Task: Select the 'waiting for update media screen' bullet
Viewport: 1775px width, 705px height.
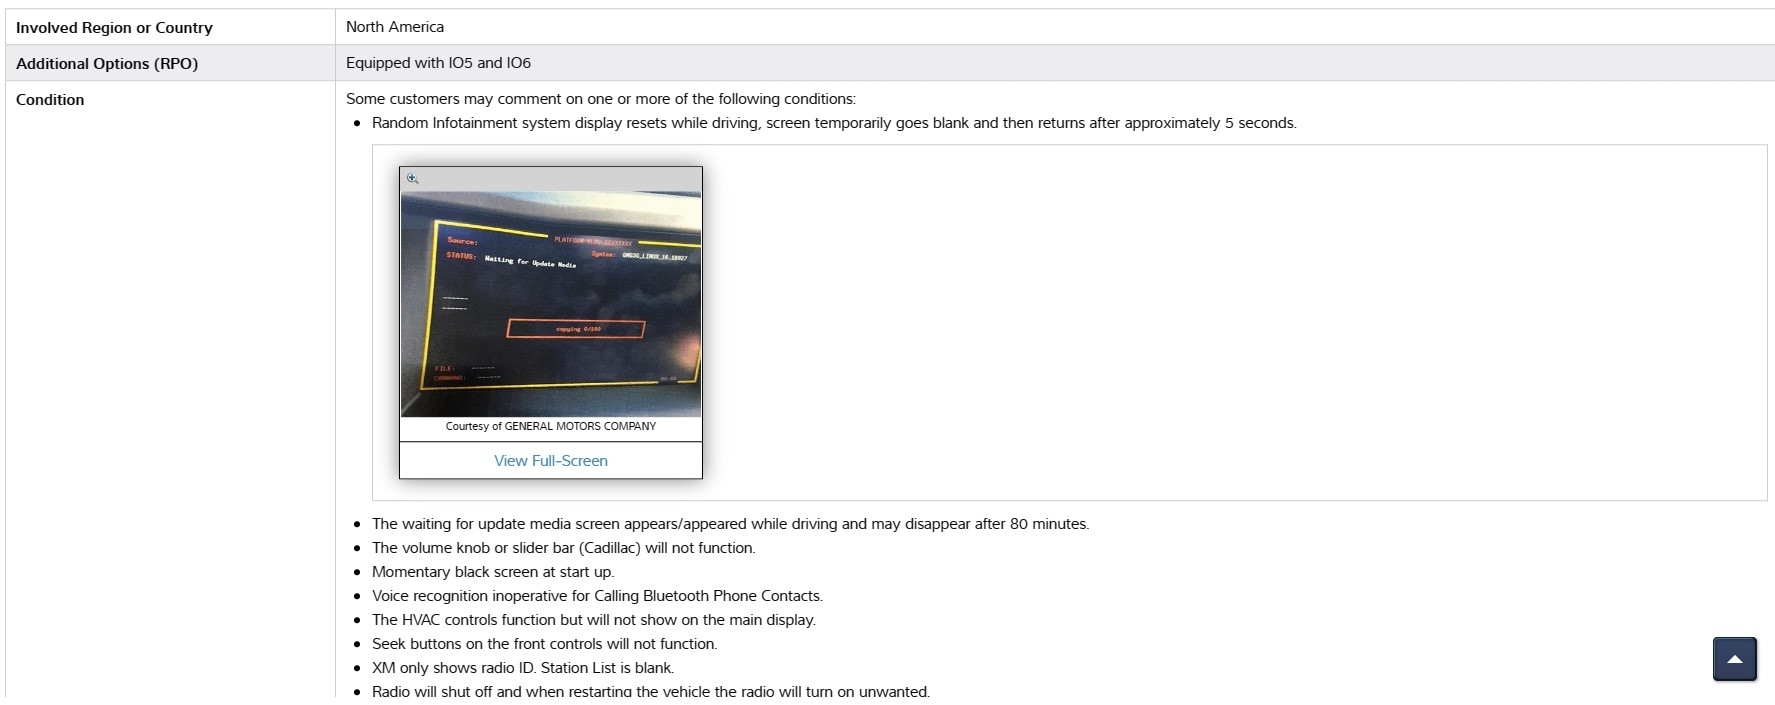Action: 730,524
